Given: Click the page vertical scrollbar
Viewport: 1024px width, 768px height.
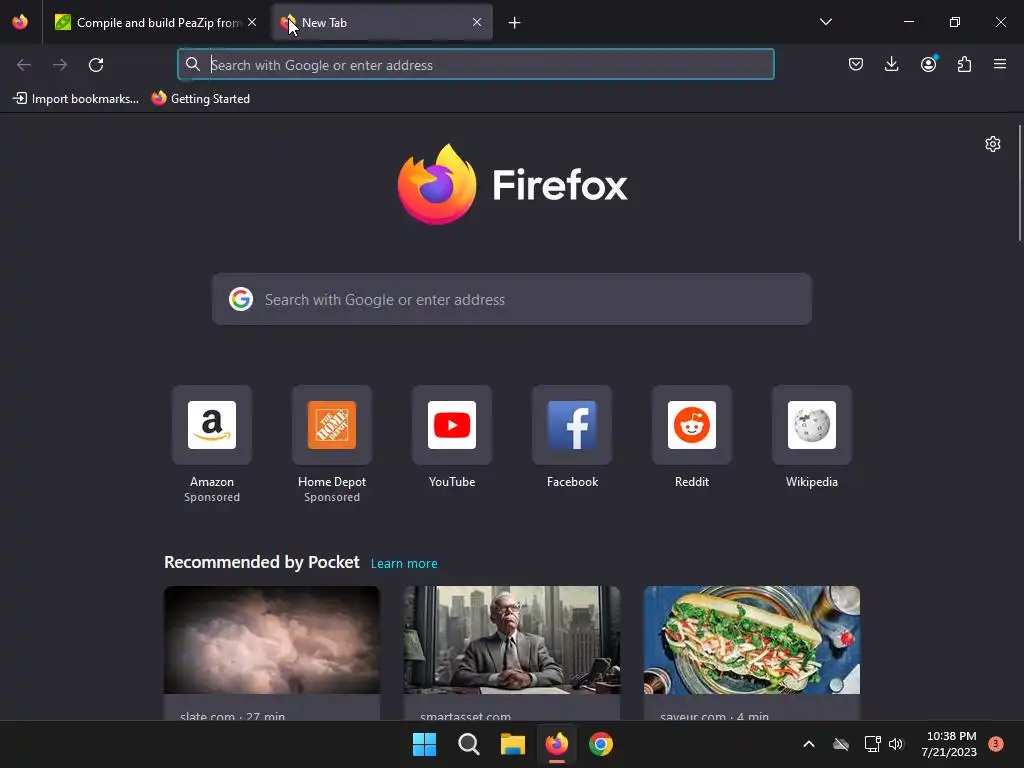Looking at the screenshot, I should click(1020, 183).
